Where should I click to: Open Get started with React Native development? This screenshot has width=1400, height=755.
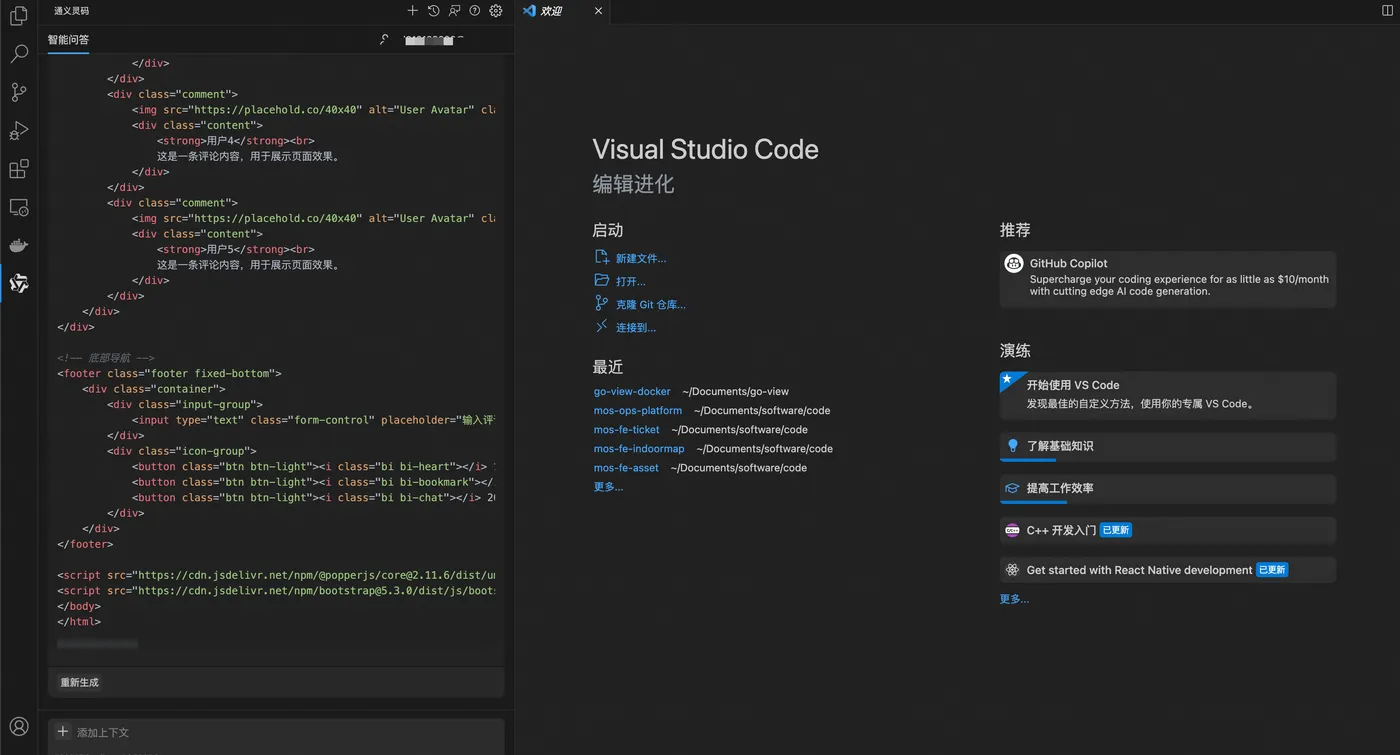[x=1168, y=570]
